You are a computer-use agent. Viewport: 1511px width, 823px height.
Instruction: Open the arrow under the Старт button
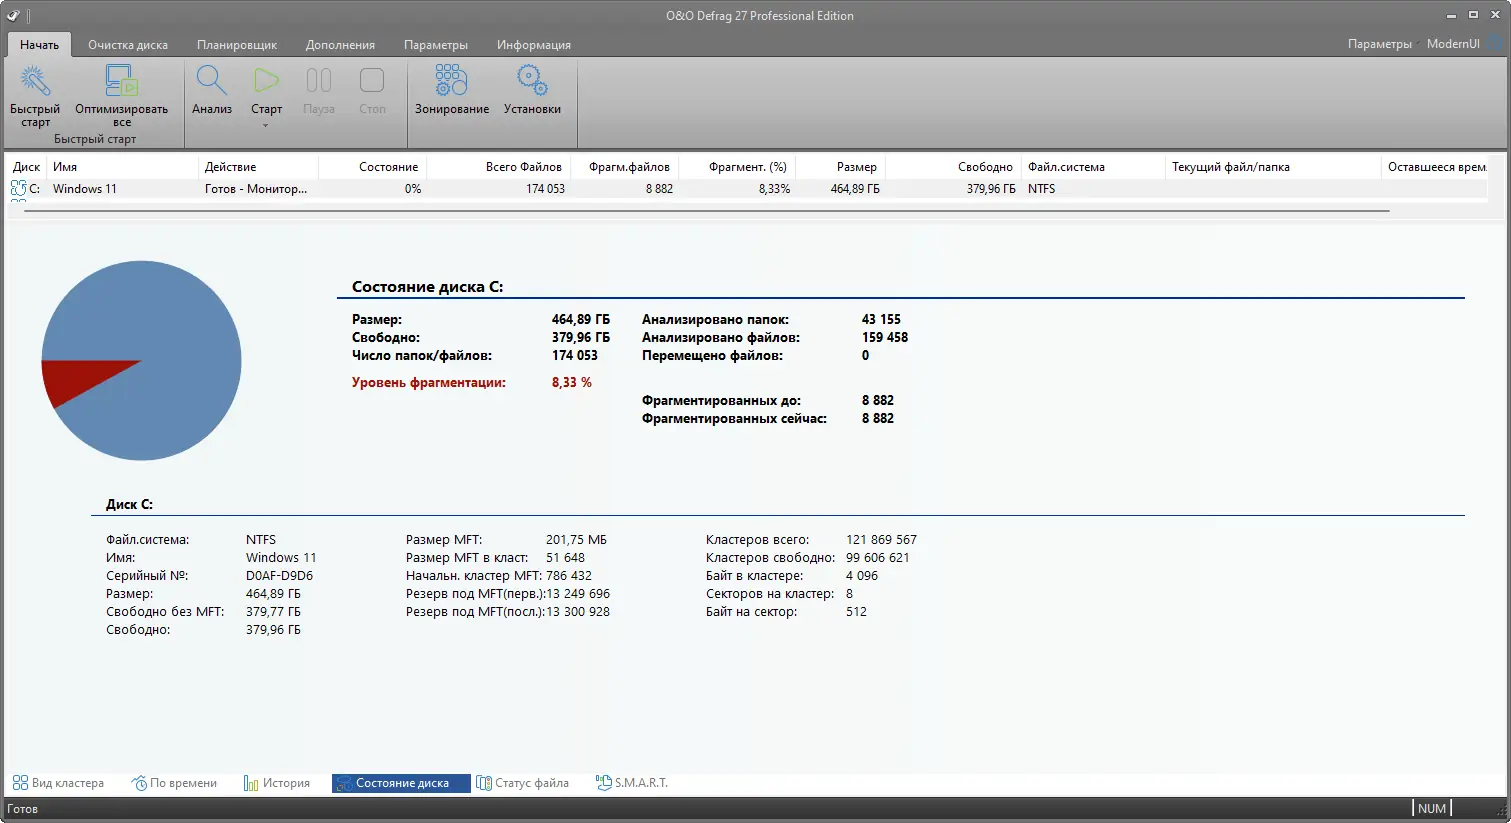pyautogui.click(x=266, y=125)
